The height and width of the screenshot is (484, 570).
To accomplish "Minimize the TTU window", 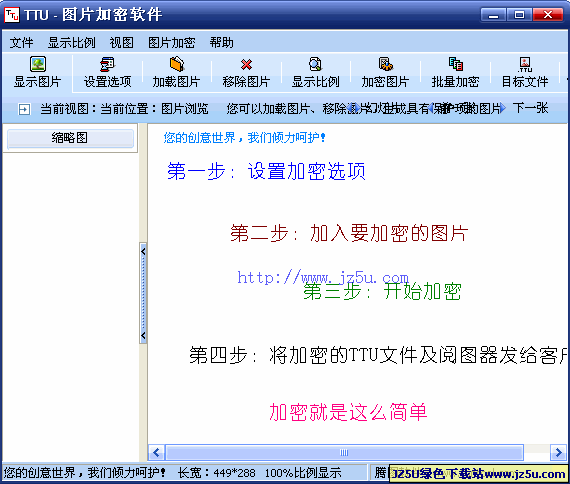I will click(493, 15).
